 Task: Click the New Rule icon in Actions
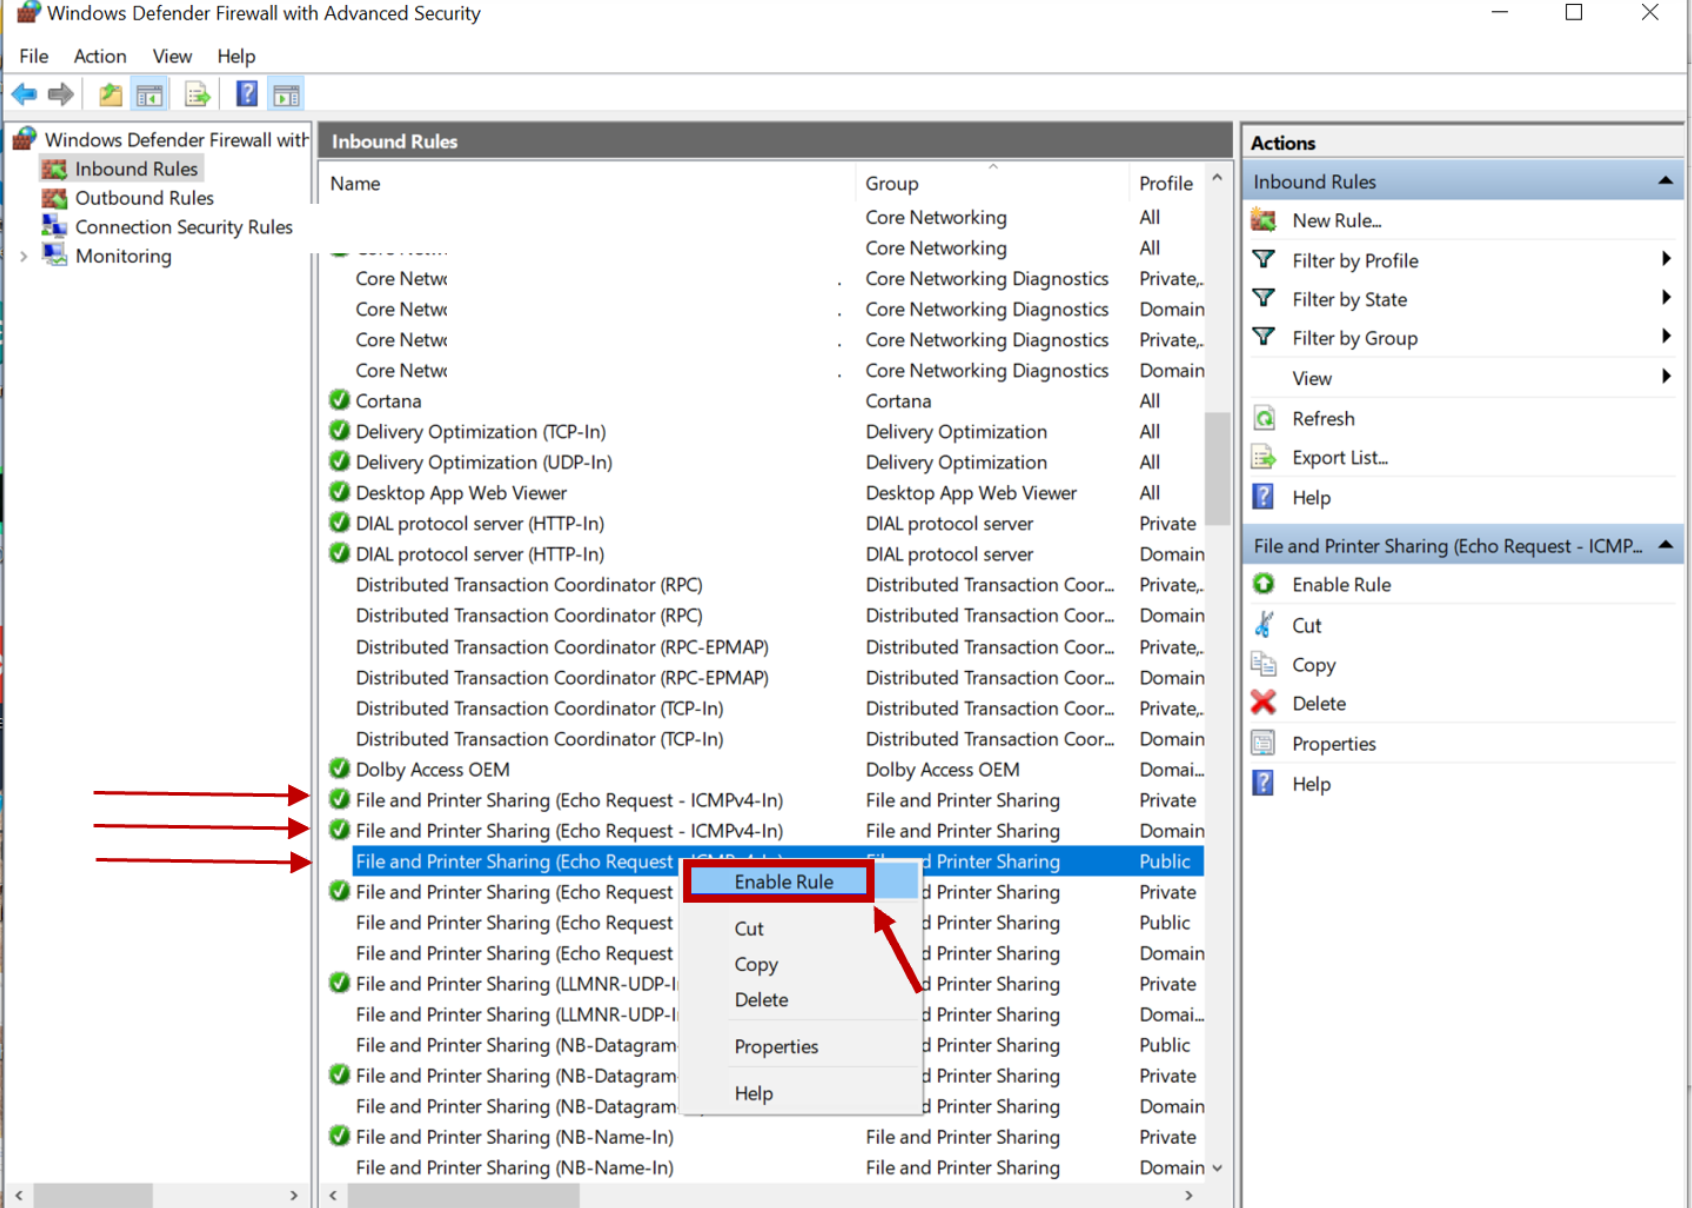pyautogui.click(x=1264, y=220)
